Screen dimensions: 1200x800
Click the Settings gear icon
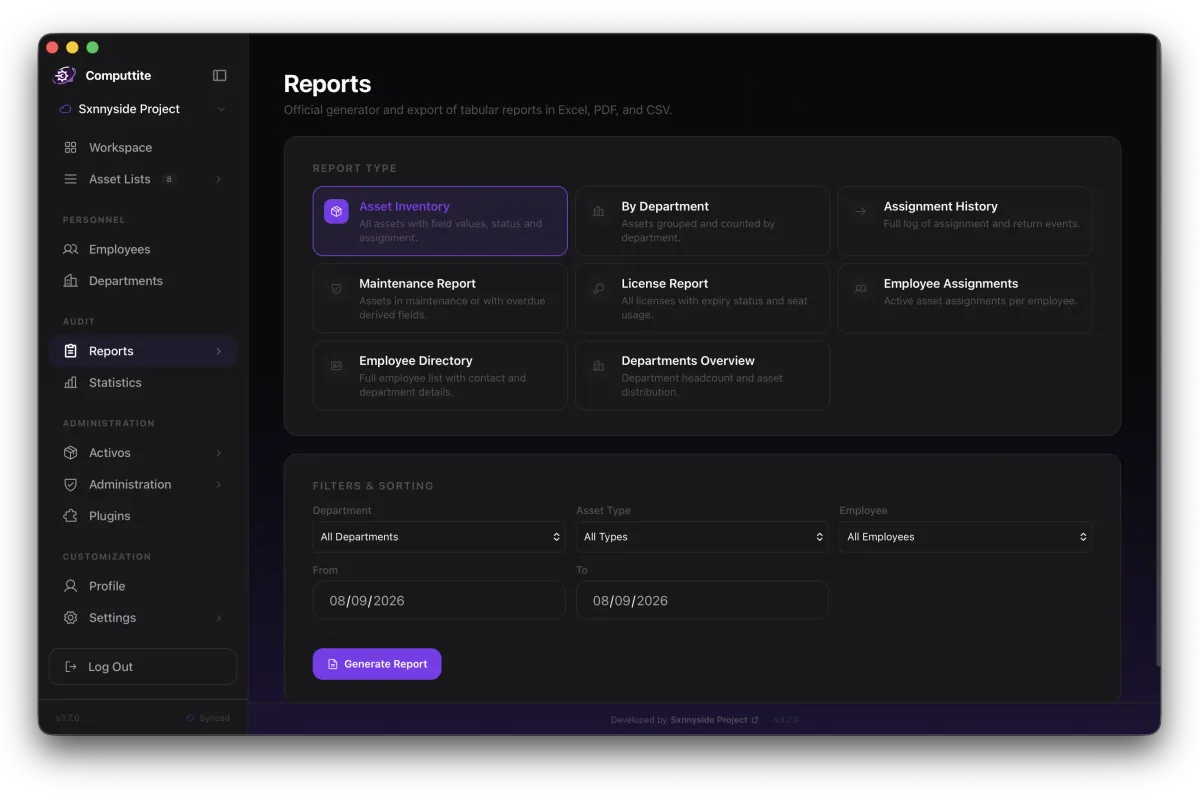tap(70, 618)
